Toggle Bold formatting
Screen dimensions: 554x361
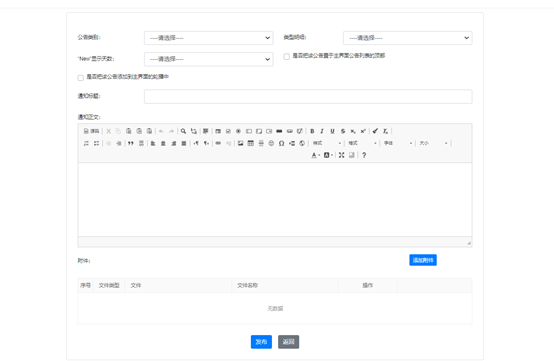312,131
